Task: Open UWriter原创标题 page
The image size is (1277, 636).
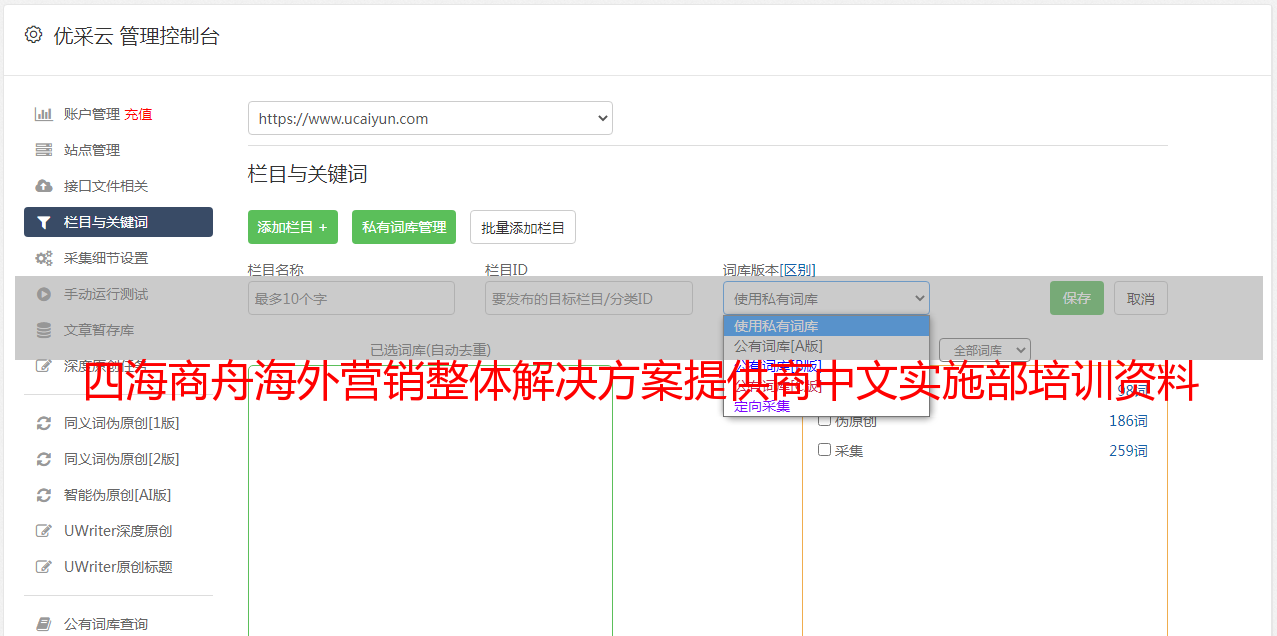Action: (118, 567)
